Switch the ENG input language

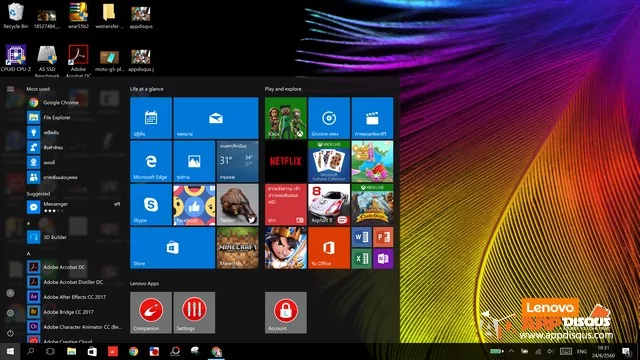coord(582,351)
